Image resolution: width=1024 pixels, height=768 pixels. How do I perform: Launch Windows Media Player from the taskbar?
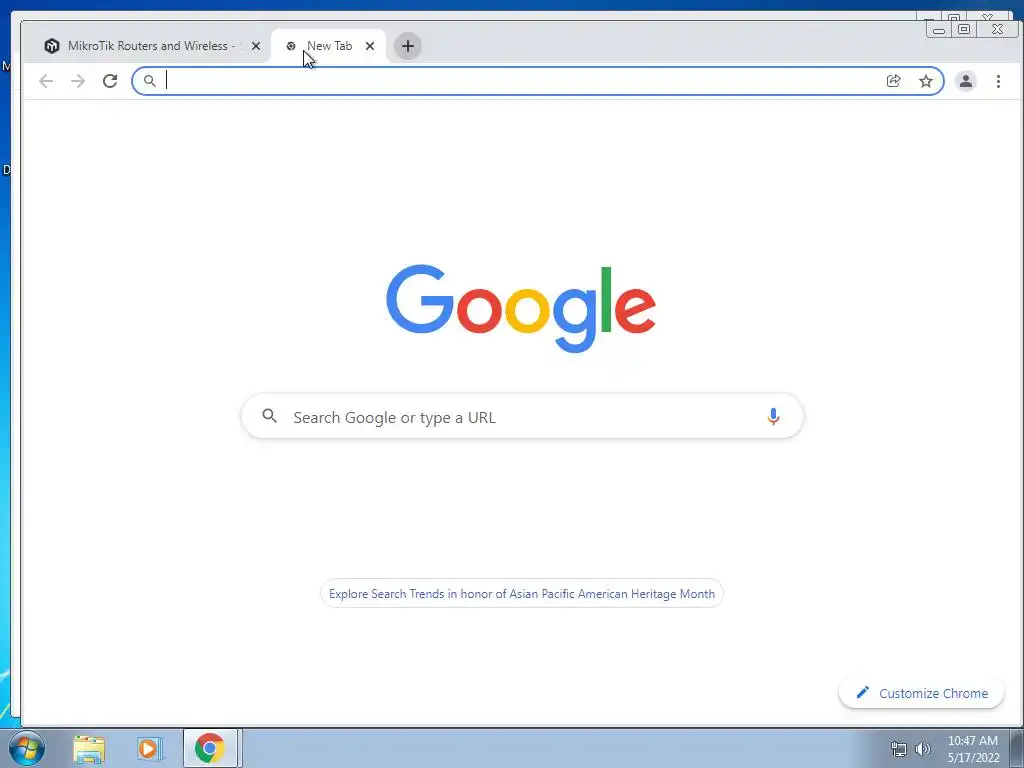point(150,749)
